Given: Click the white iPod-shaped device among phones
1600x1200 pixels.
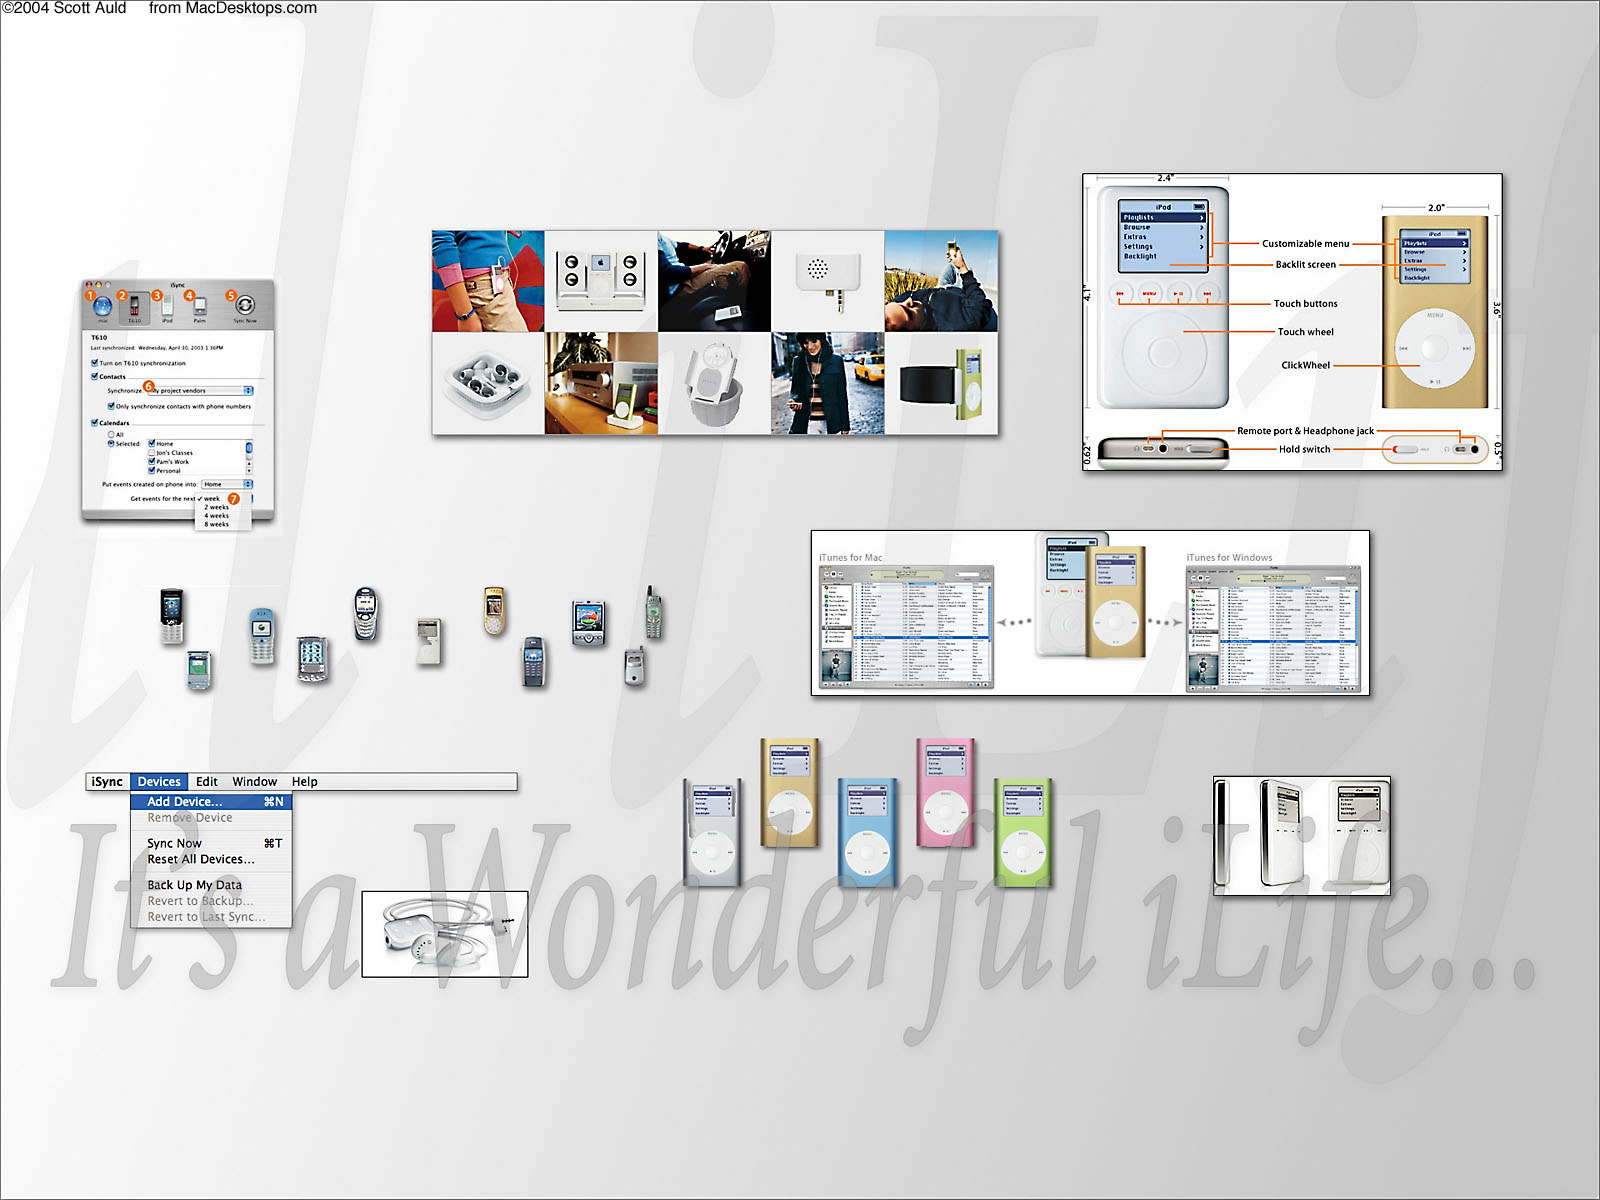Looking at the screenshot, I should [x=428, y=641].
